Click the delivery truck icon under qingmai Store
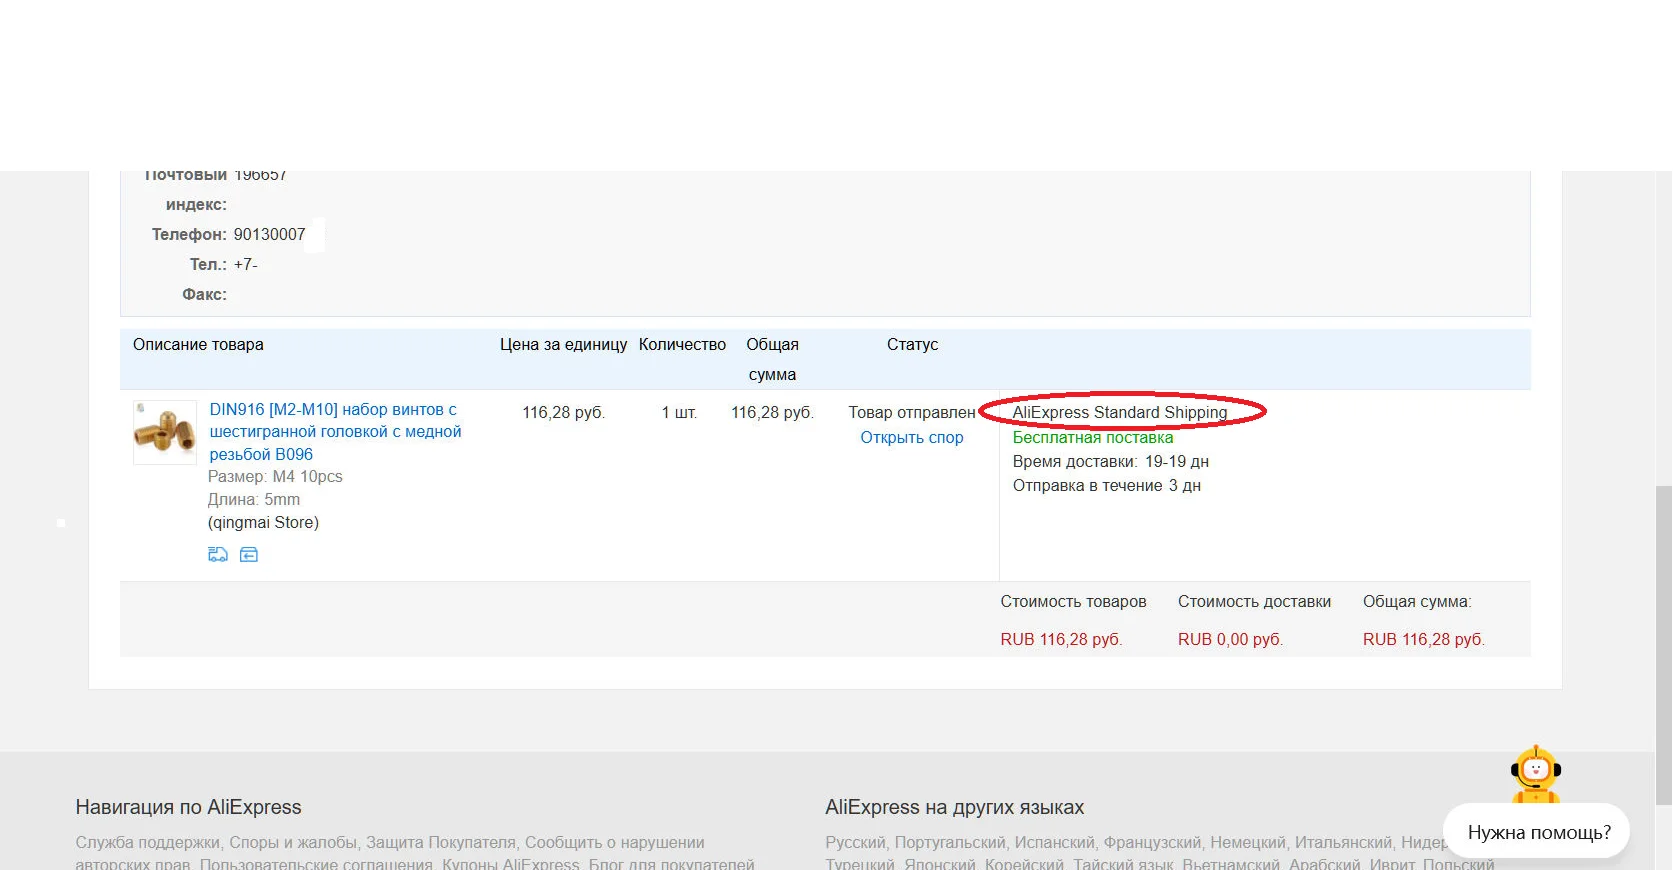Viewport: 1673px width, 870px height. (218, 554)
